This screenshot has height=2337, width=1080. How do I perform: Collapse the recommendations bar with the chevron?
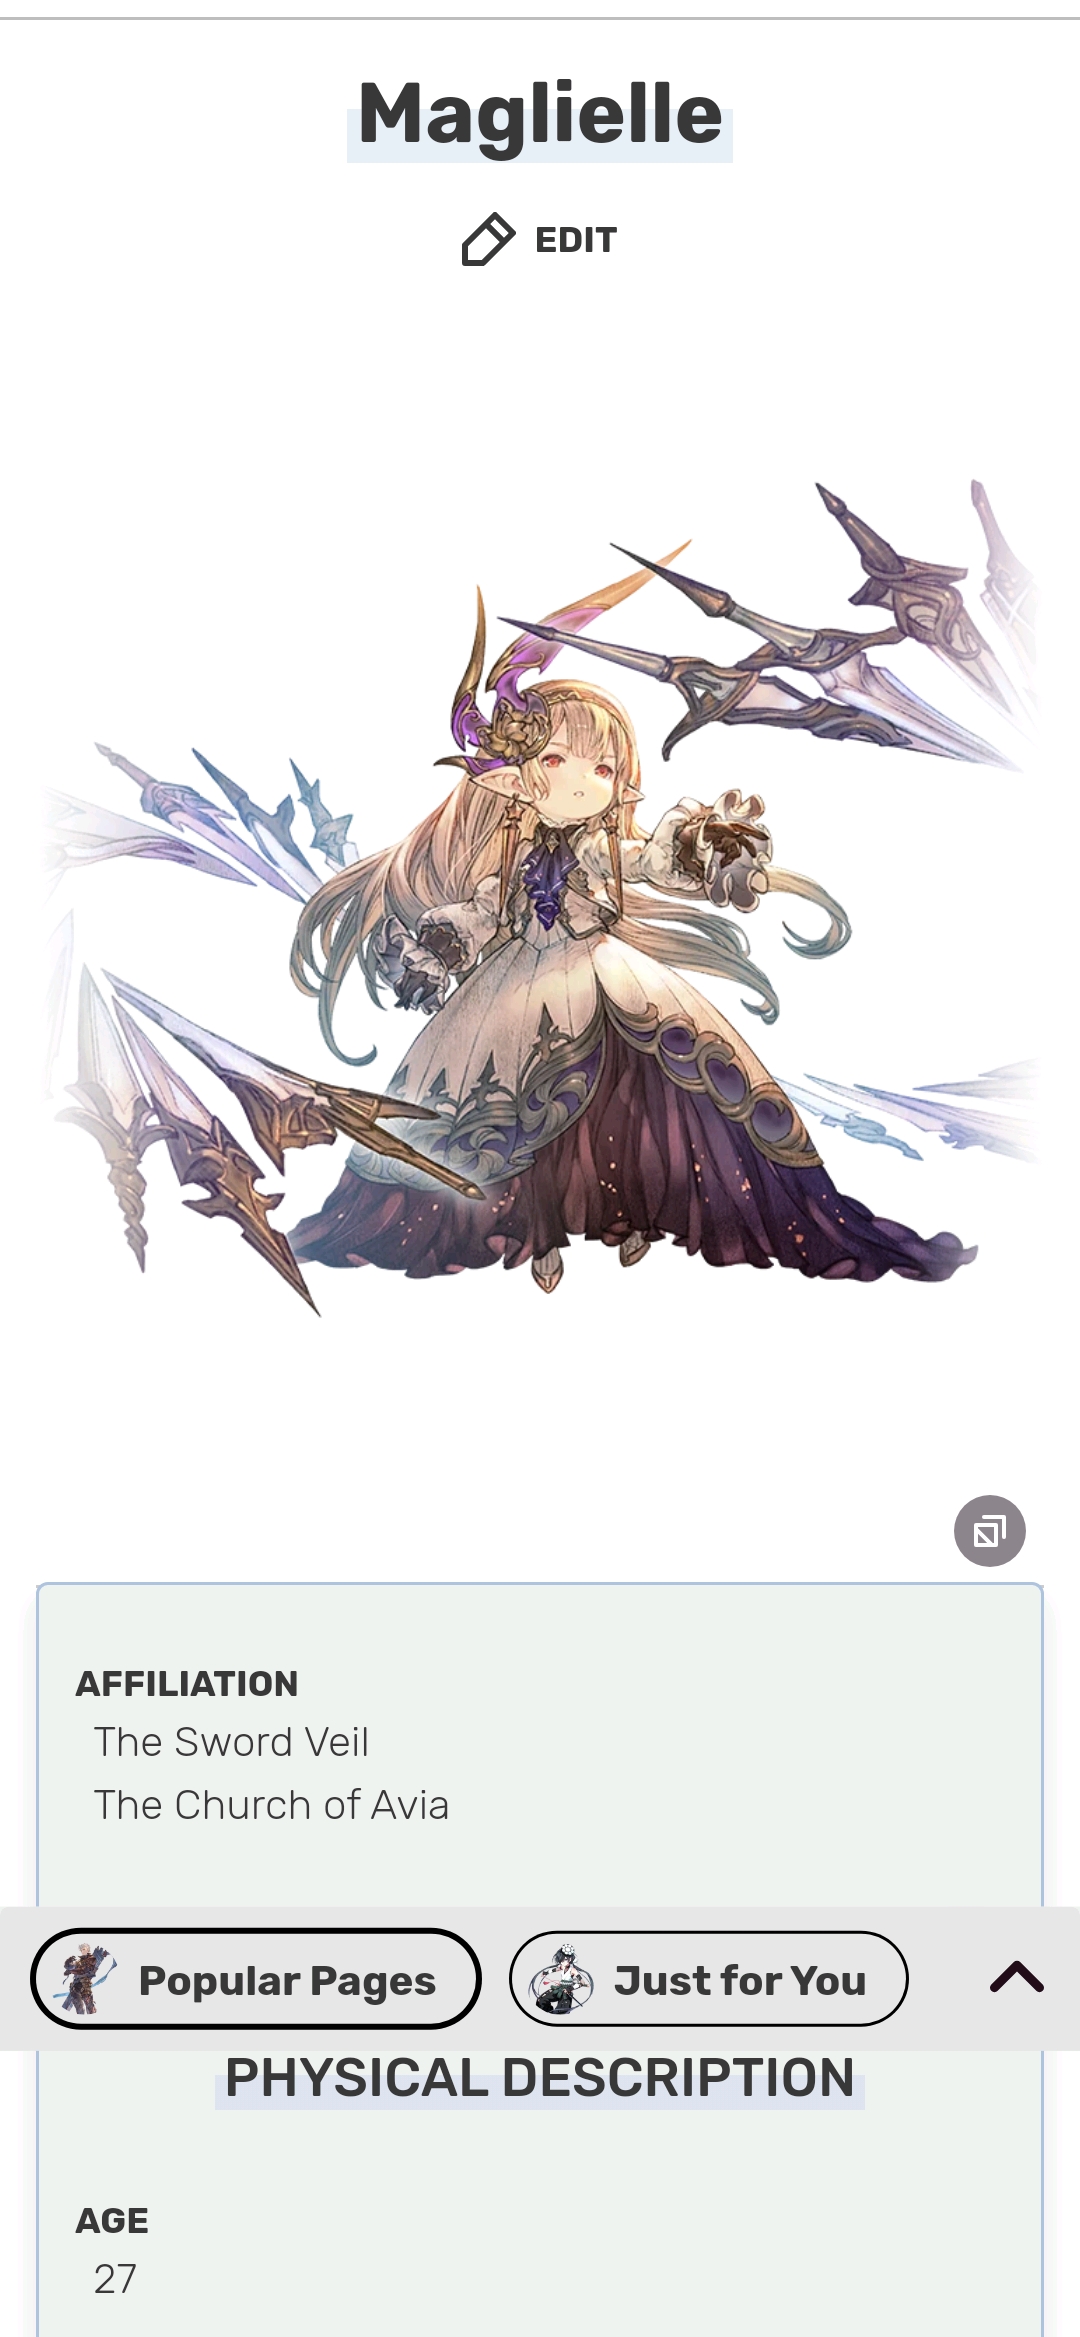coord(1017,1977)
